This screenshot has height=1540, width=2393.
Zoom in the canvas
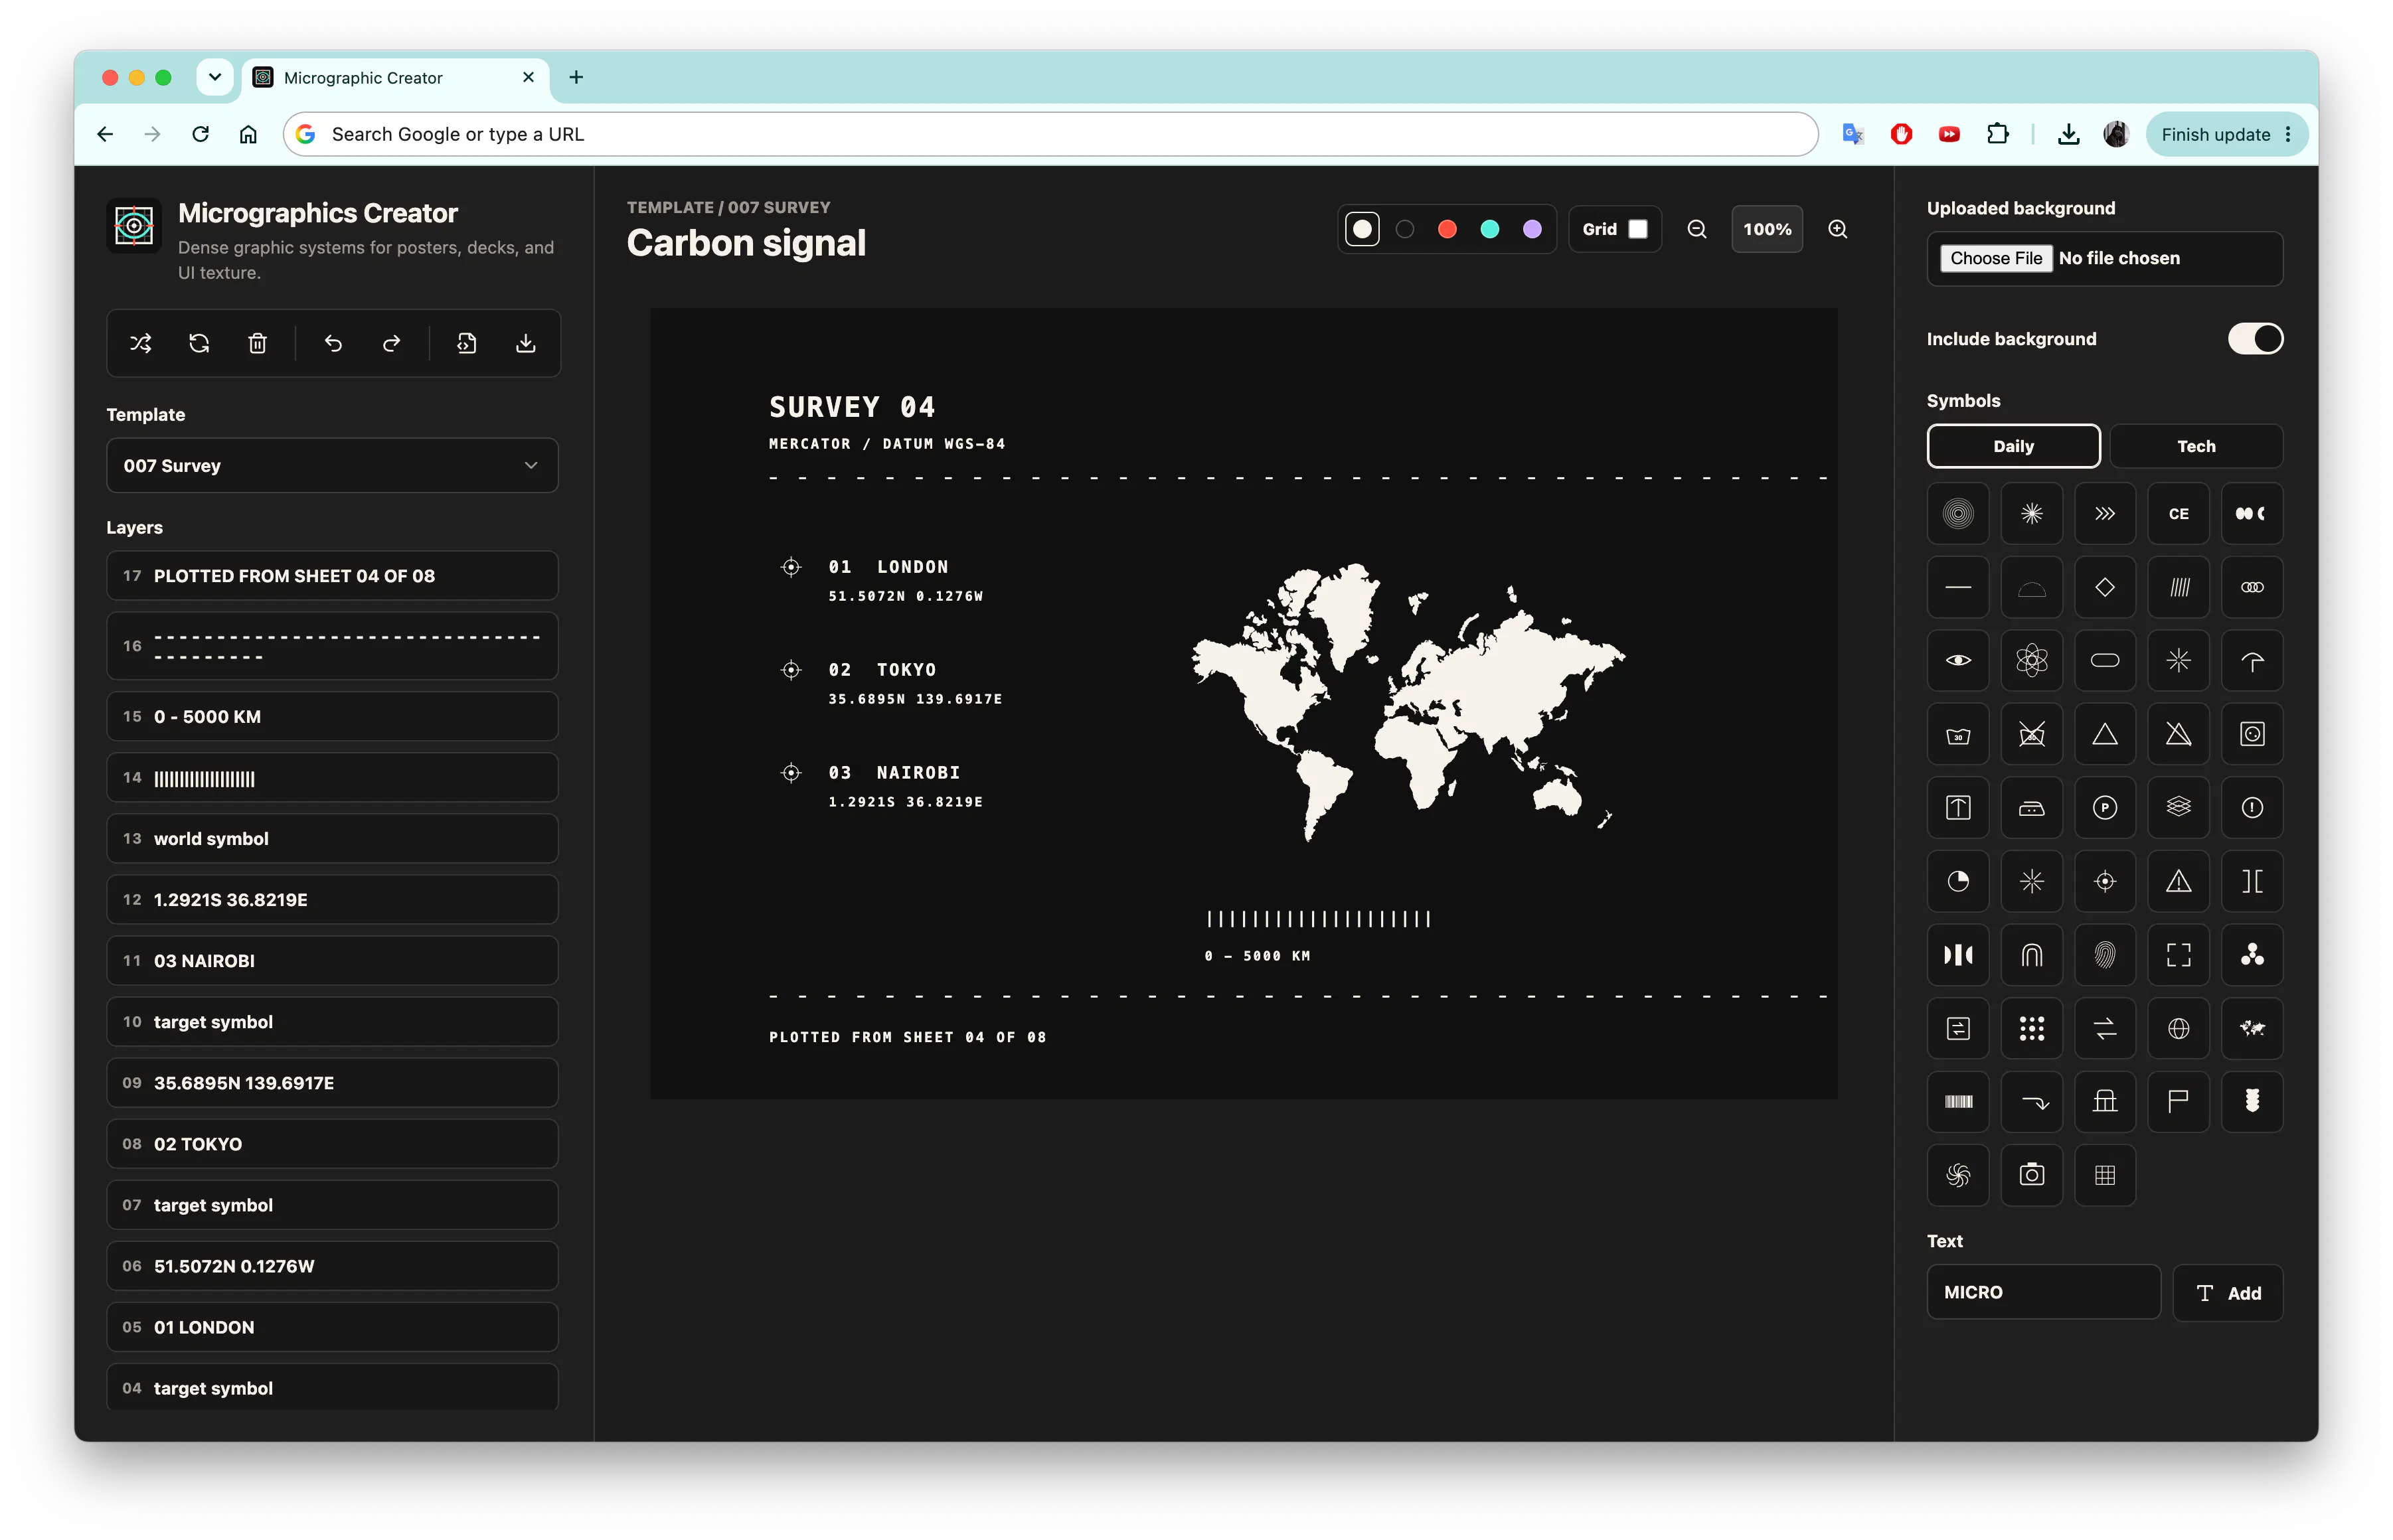pyautogui.click(x=1838, y=229)
